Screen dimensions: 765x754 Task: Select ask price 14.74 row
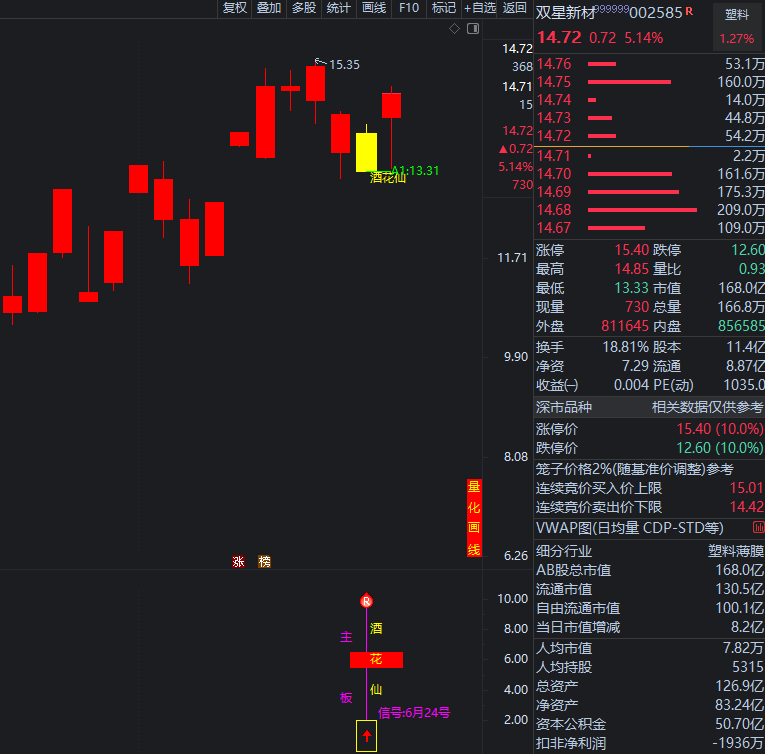pos(649,100)
